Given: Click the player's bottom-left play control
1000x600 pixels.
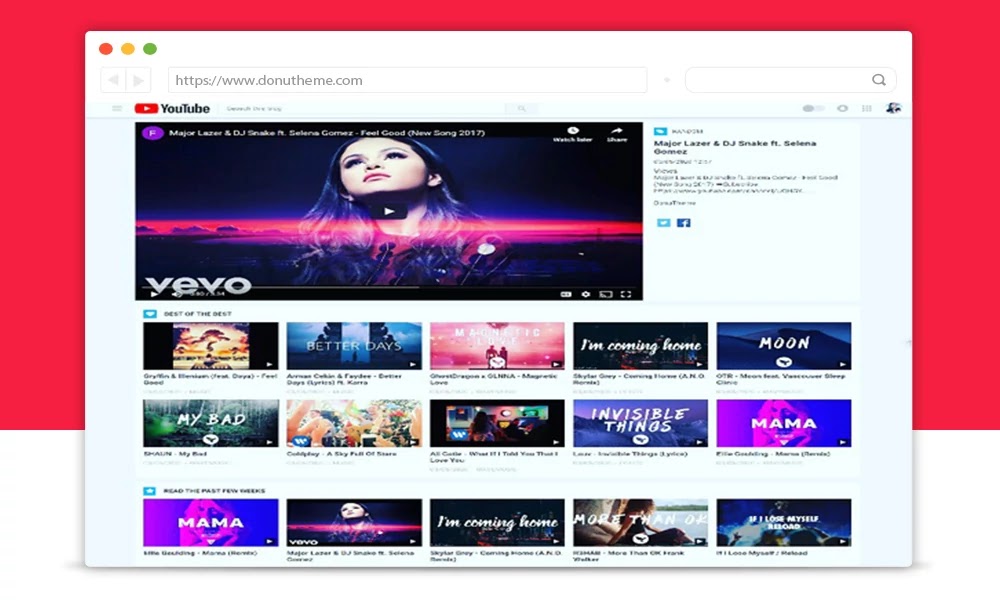Looking at the screenshot, I should (154, 294).
